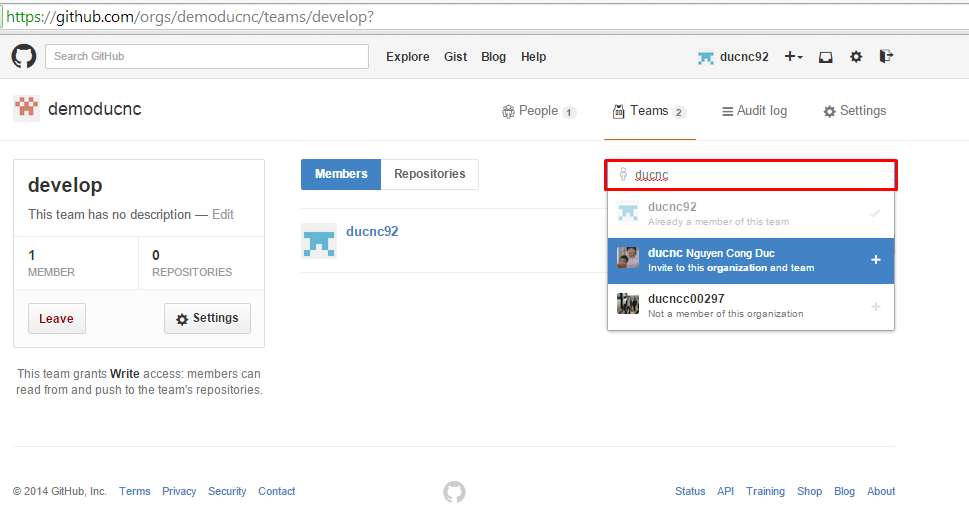Open the Contact footer link
Screen dimensions: 969x523
[x=277, y=491]
